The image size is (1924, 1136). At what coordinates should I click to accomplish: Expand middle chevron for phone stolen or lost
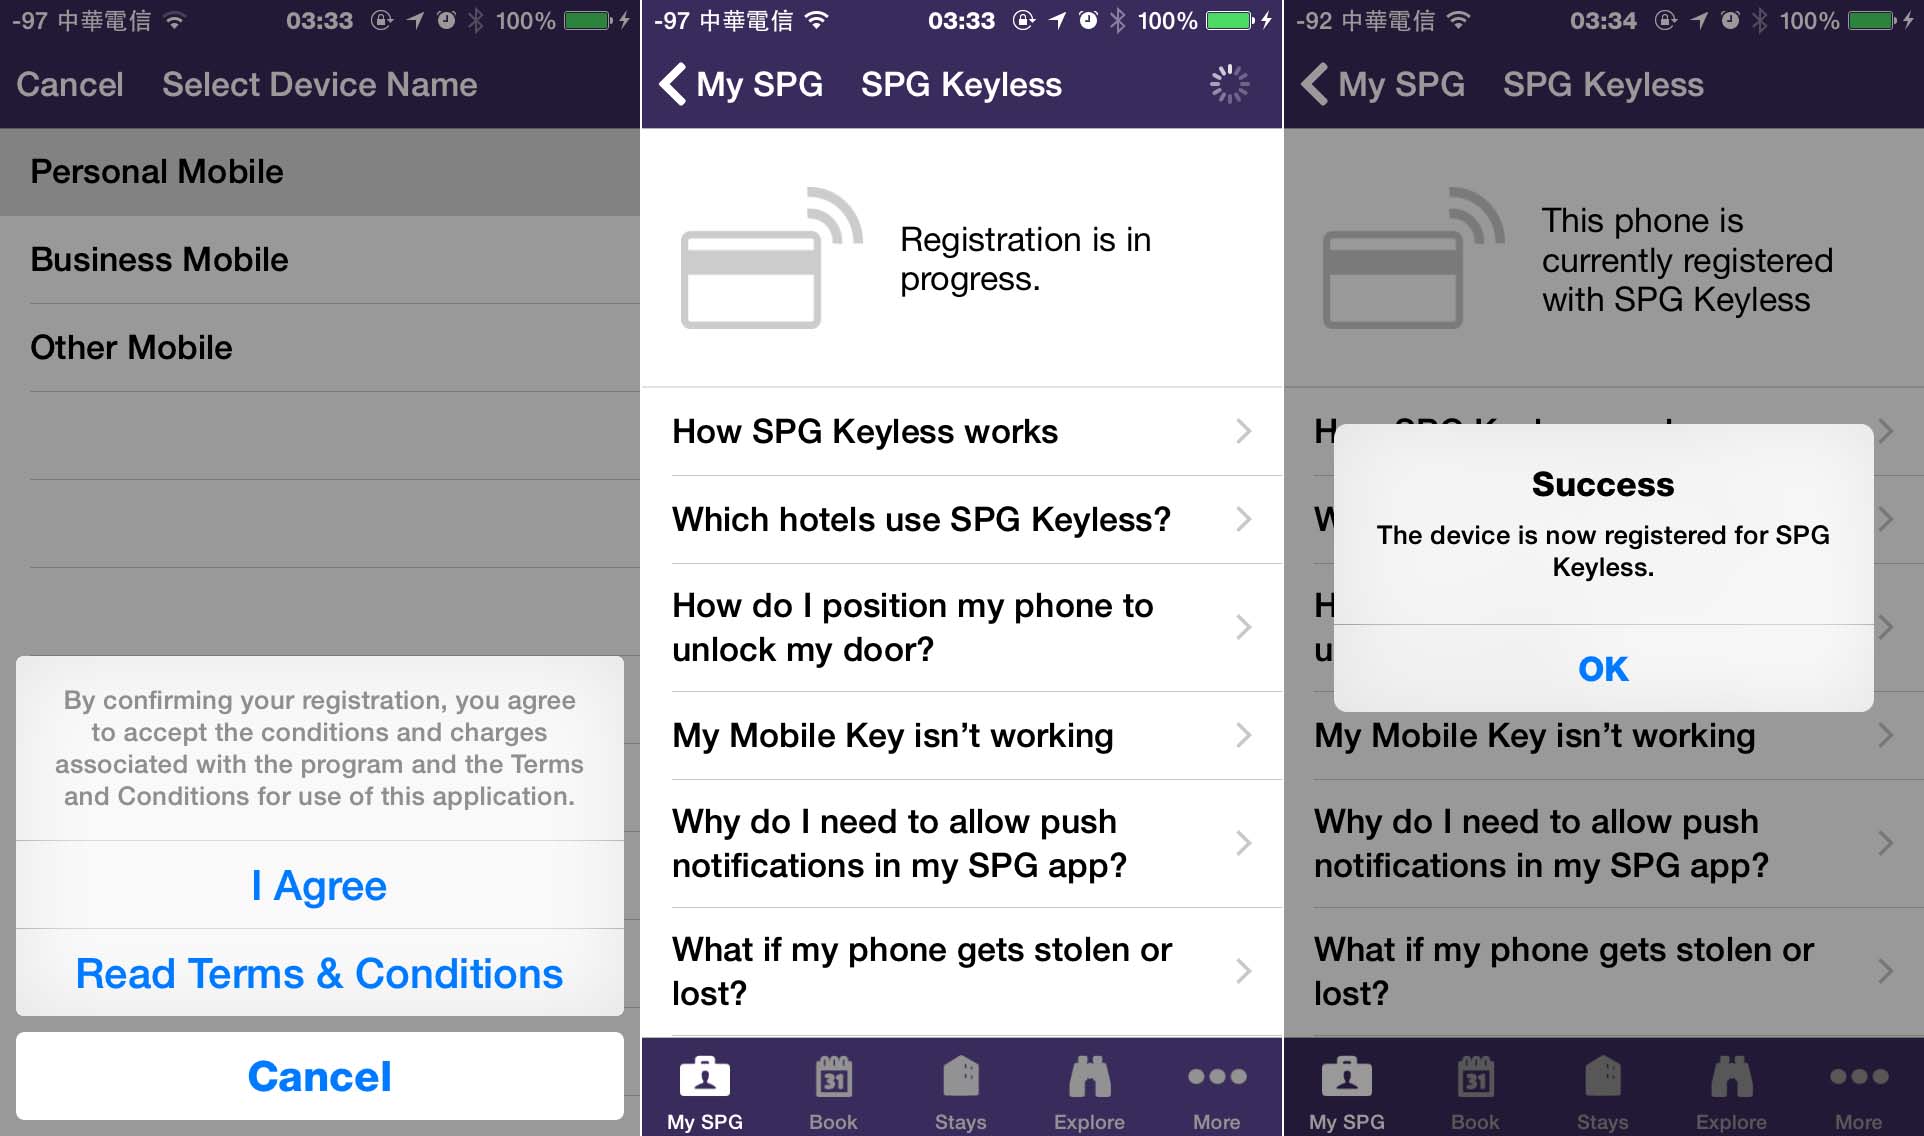click(x=1243, y=971)
